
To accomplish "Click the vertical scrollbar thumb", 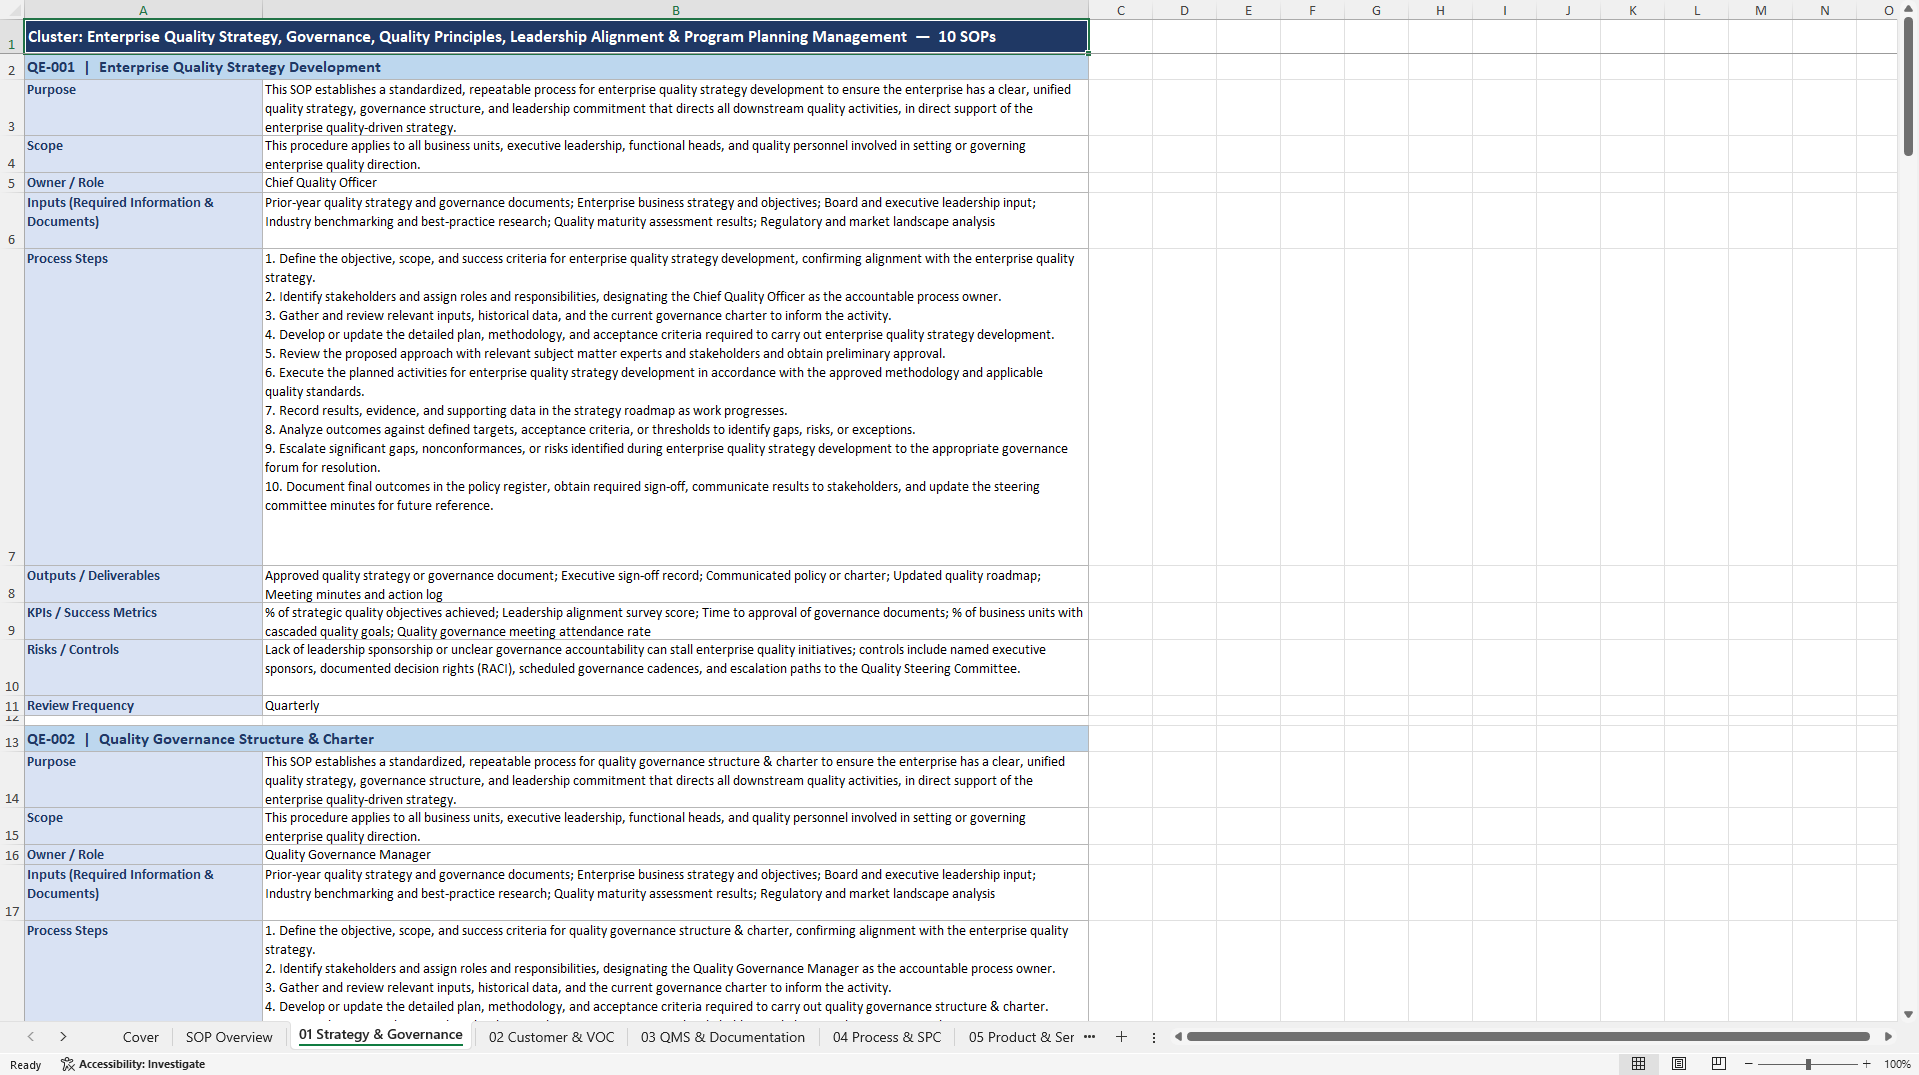I will [1908, 87].
